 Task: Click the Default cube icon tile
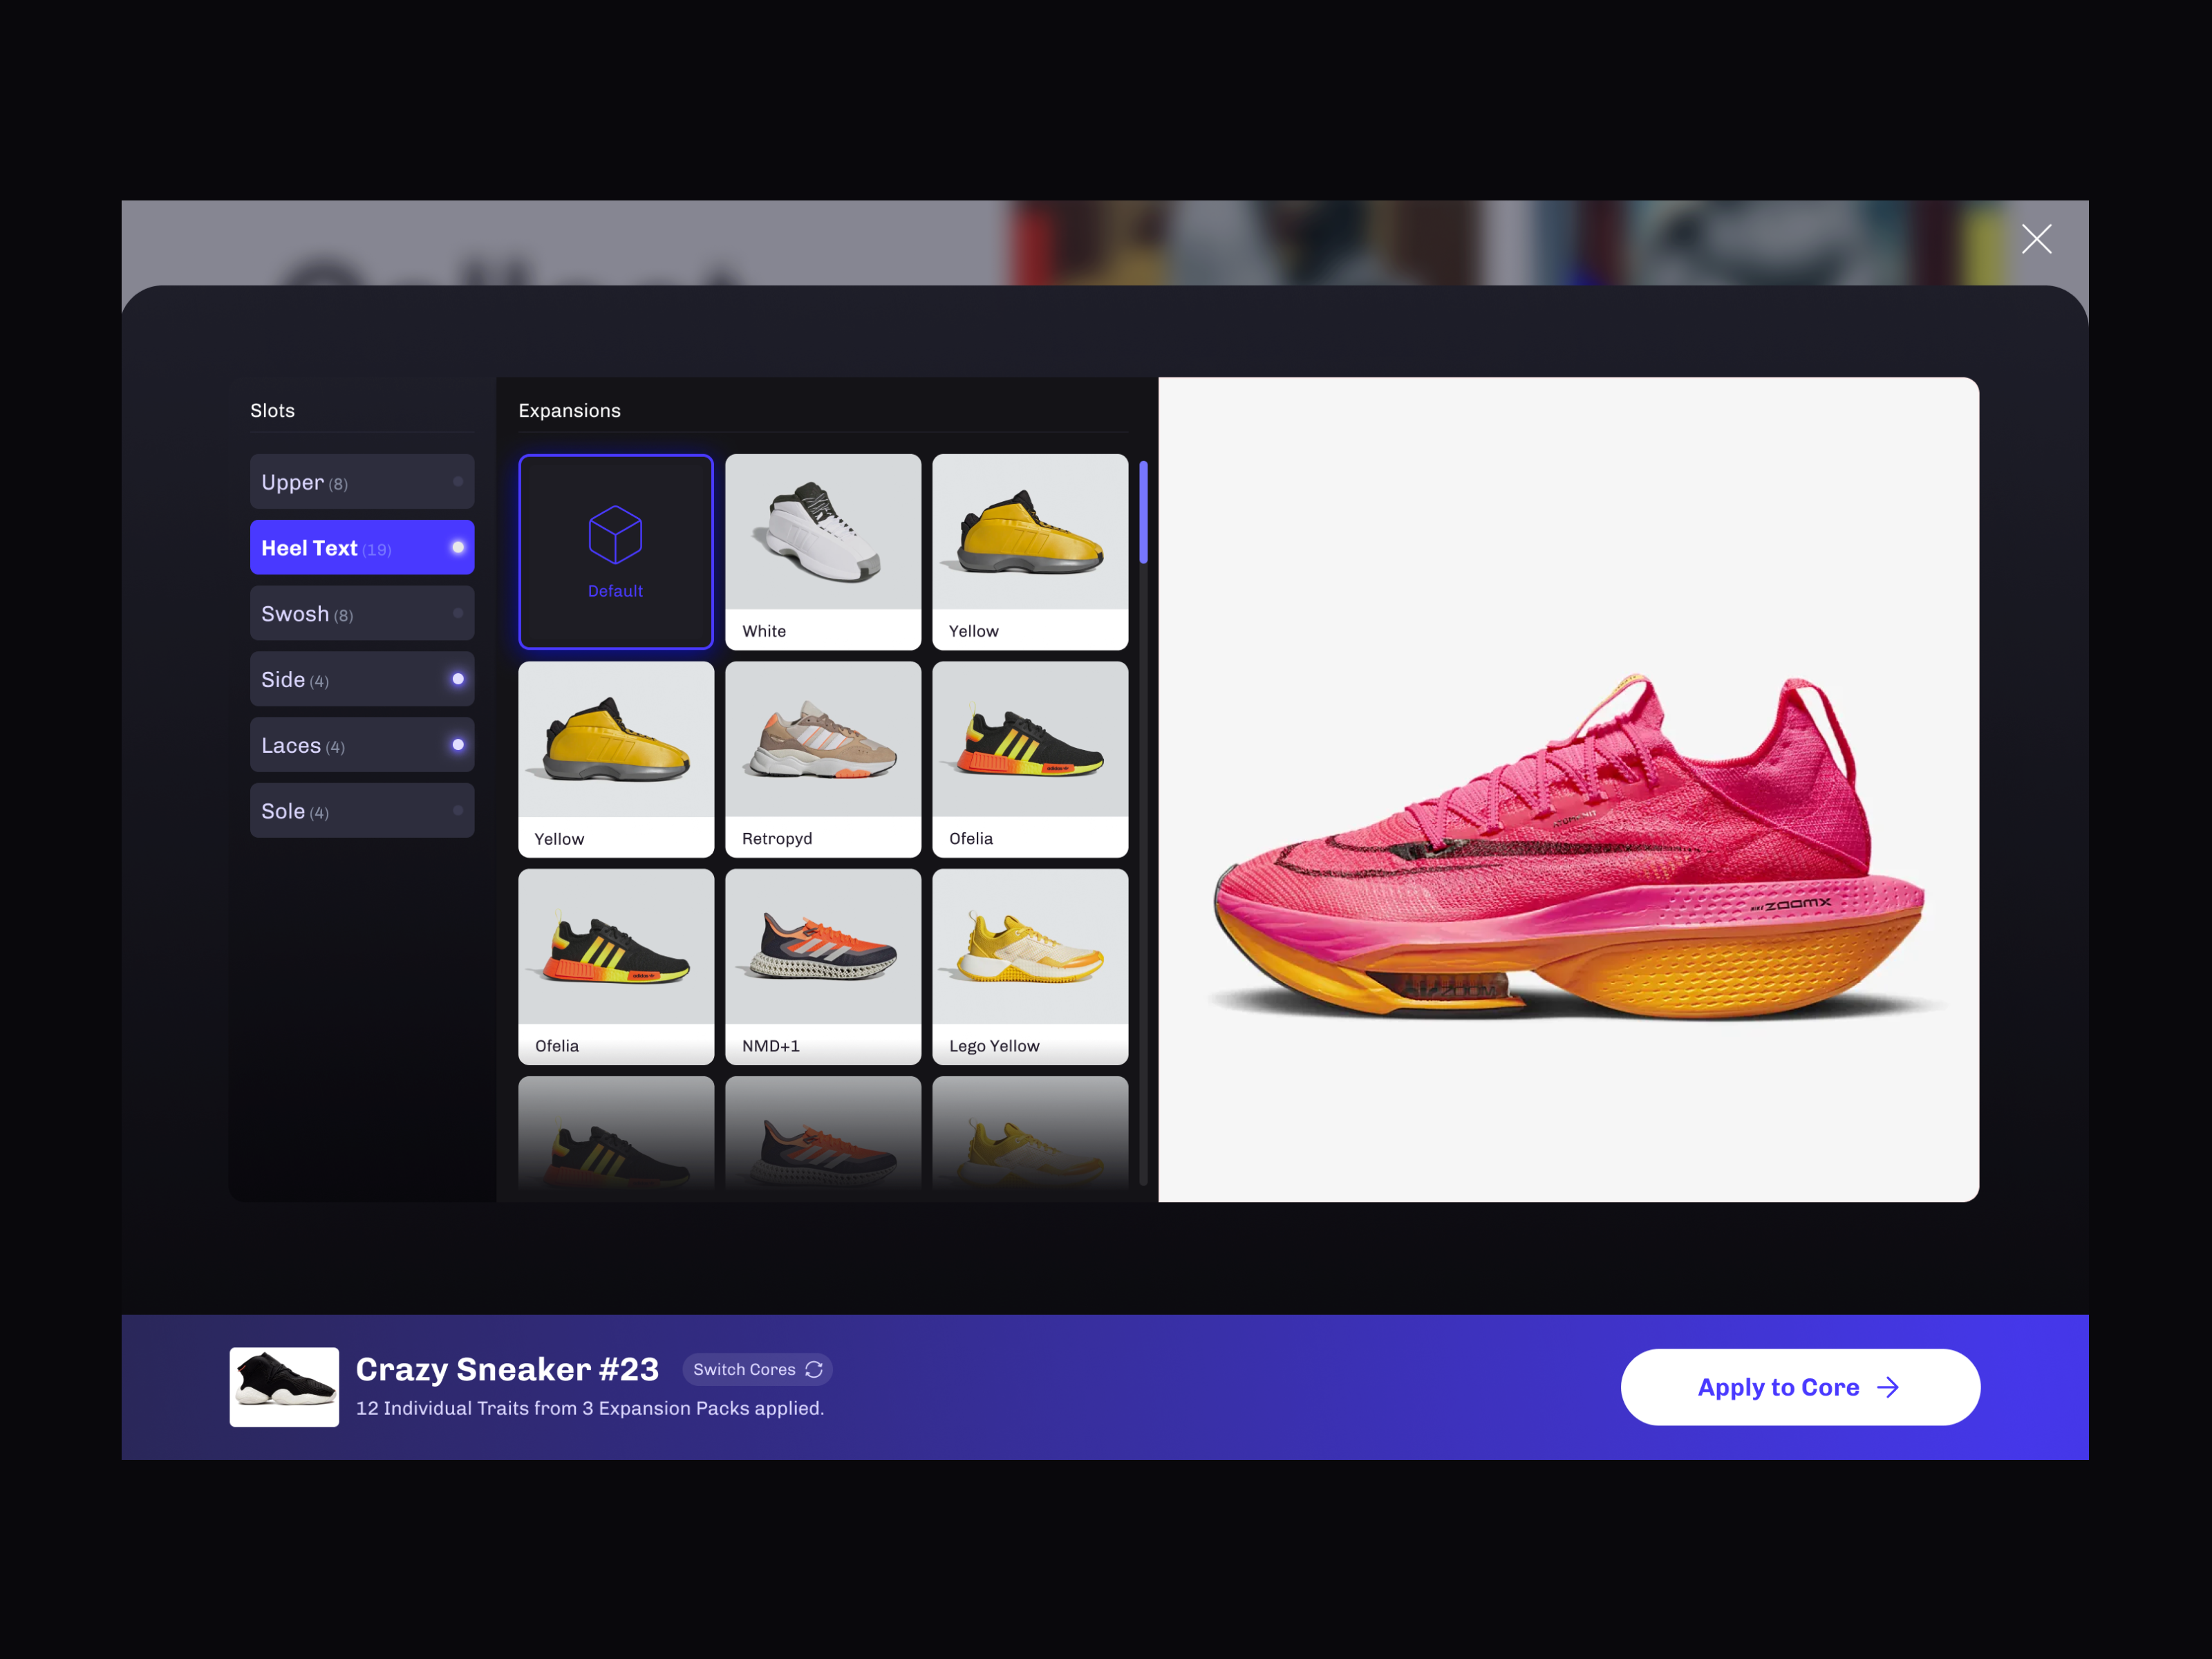615,551
